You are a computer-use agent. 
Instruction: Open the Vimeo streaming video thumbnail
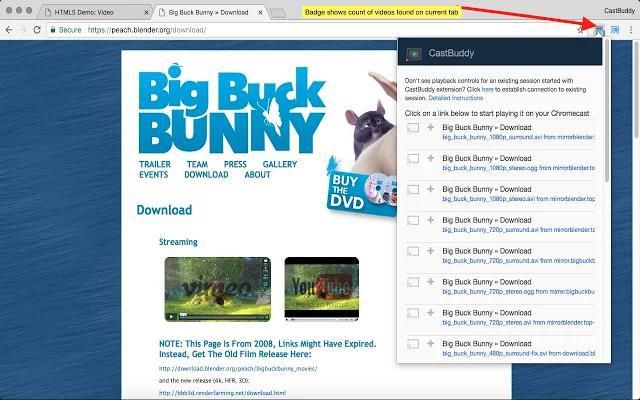[218, 289]
